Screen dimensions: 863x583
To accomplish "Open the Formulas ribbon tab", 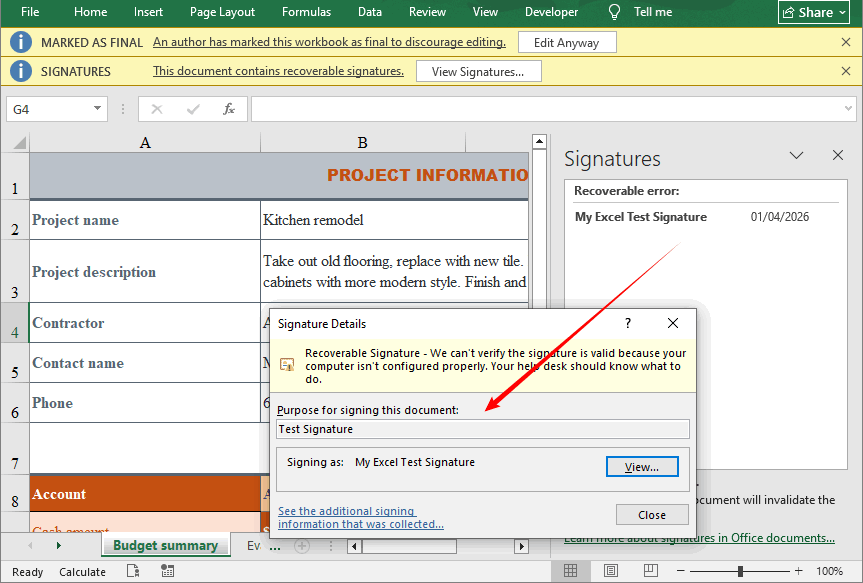I will pos(306,12).
